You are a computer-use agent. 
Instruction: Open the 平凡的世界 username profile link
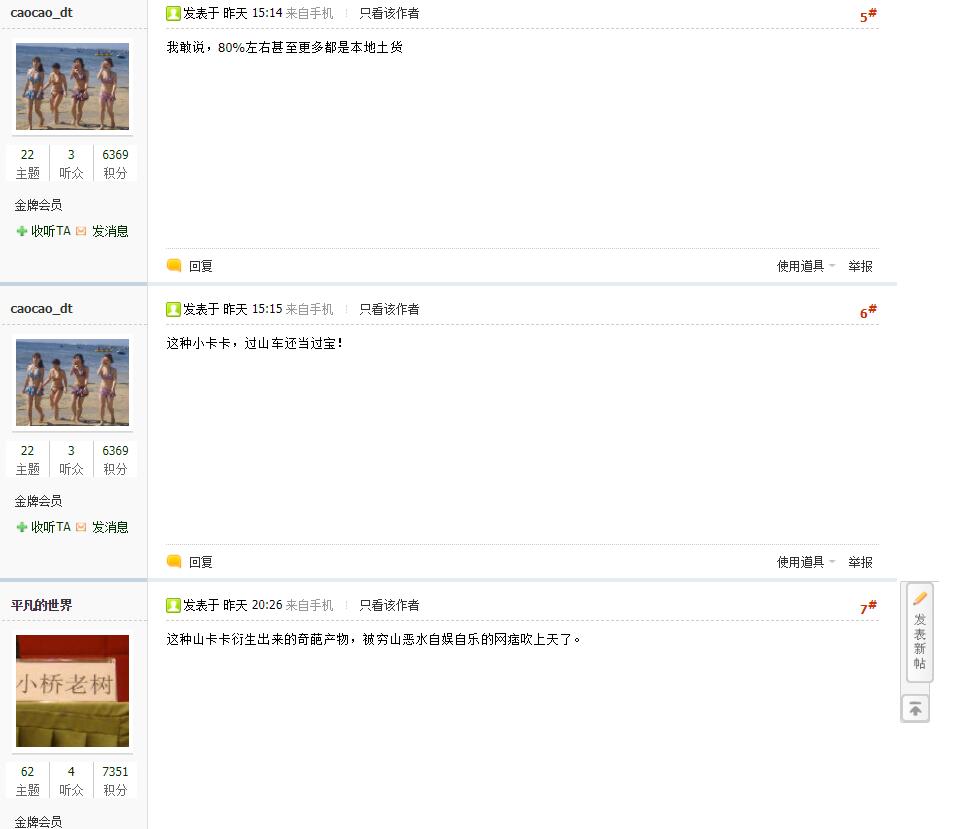pyautogui.click(x=41, y=605)
